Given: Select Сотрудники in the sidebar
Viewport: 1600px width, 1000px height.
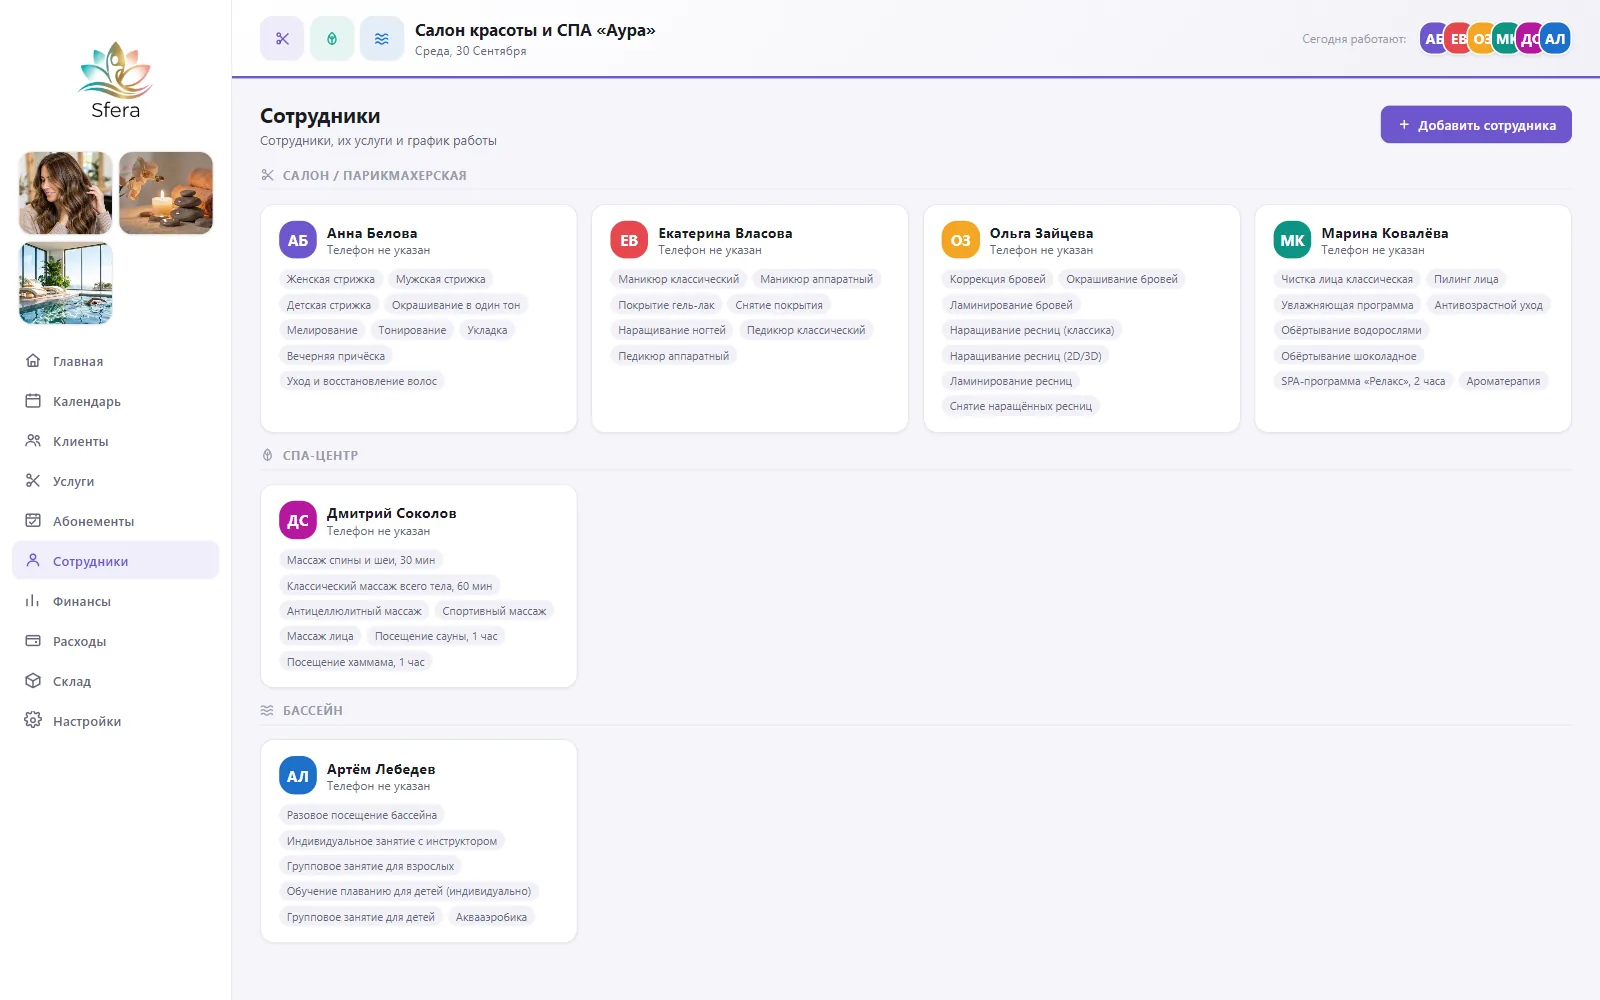Looking at the screenshot, I should coord(116,561).
